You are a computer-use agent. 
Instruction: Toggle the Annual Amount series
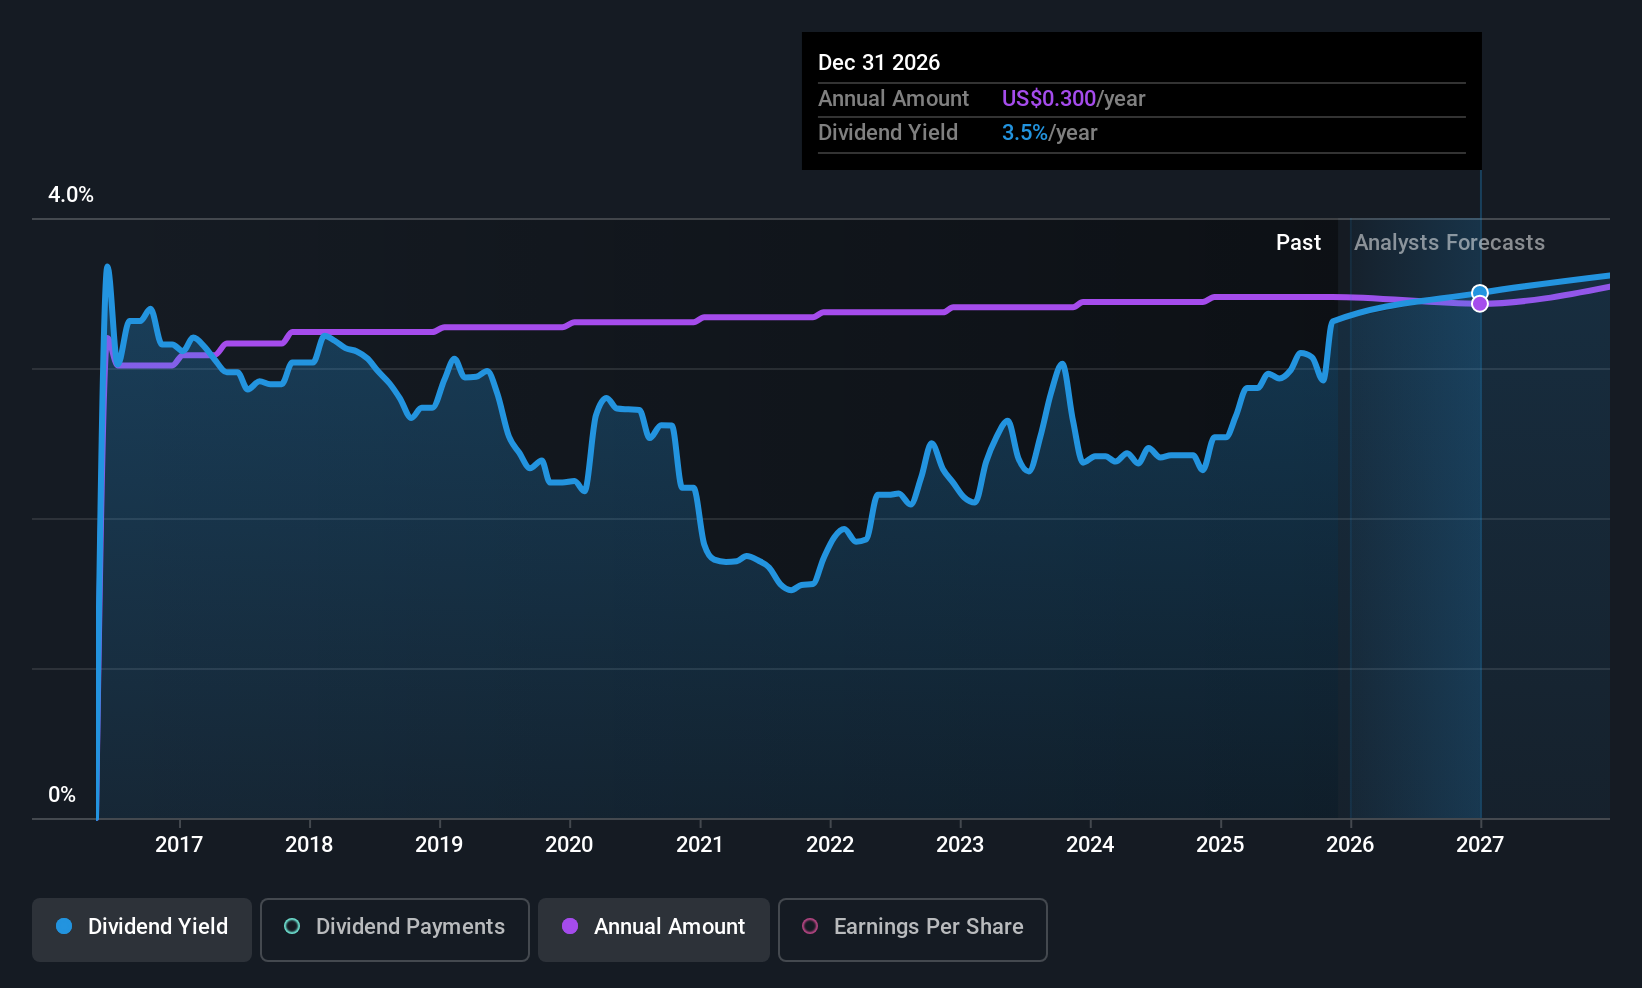654,929
